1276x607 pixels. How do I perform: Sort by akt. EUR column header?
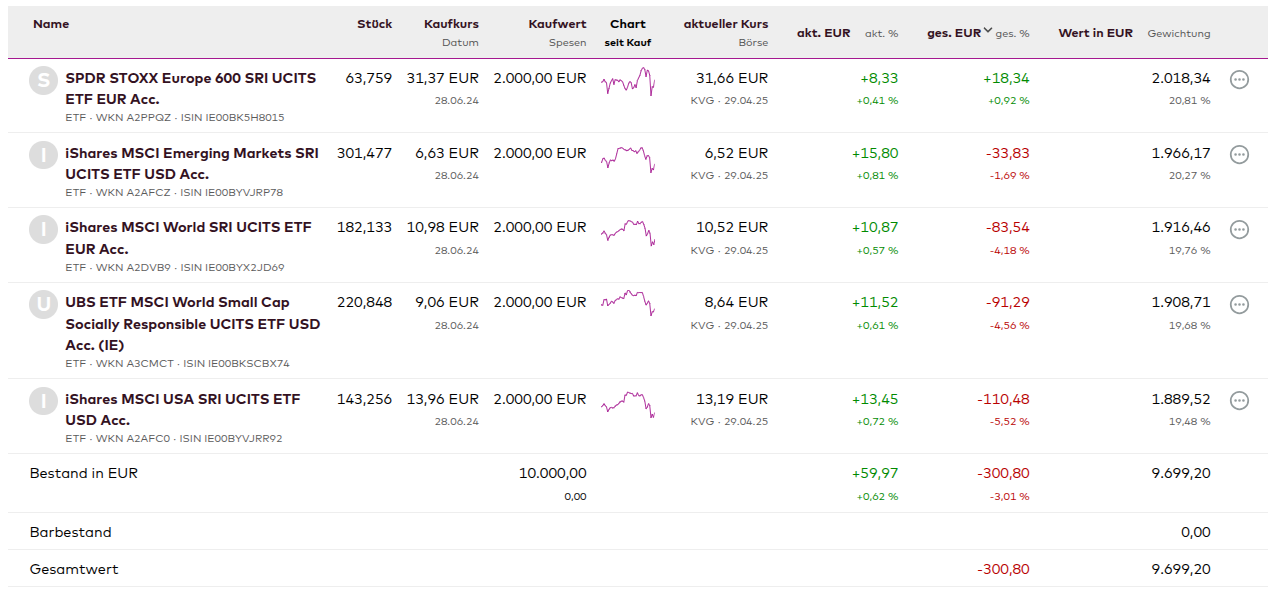pos(823,33)
